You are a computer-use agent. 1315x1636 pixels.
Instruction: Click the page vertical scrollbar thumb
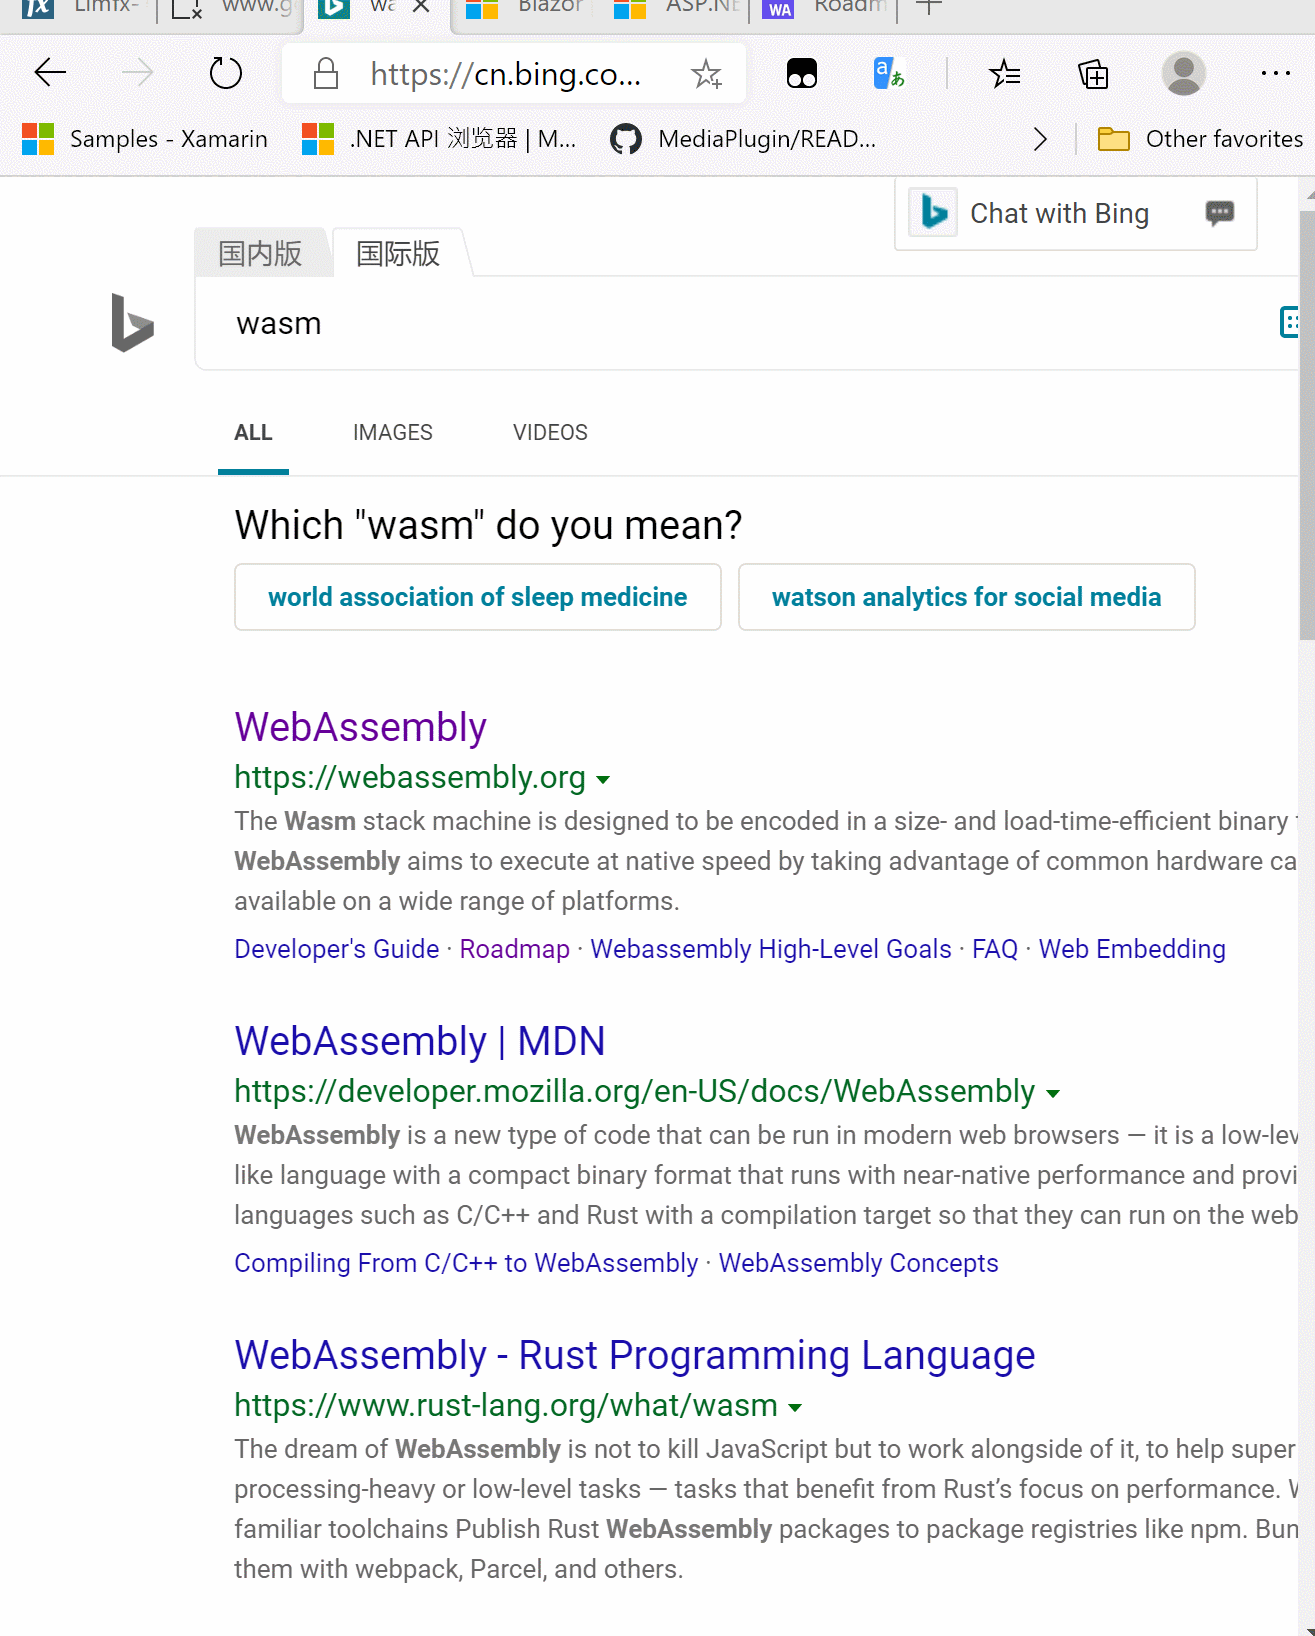[1306, 425]
